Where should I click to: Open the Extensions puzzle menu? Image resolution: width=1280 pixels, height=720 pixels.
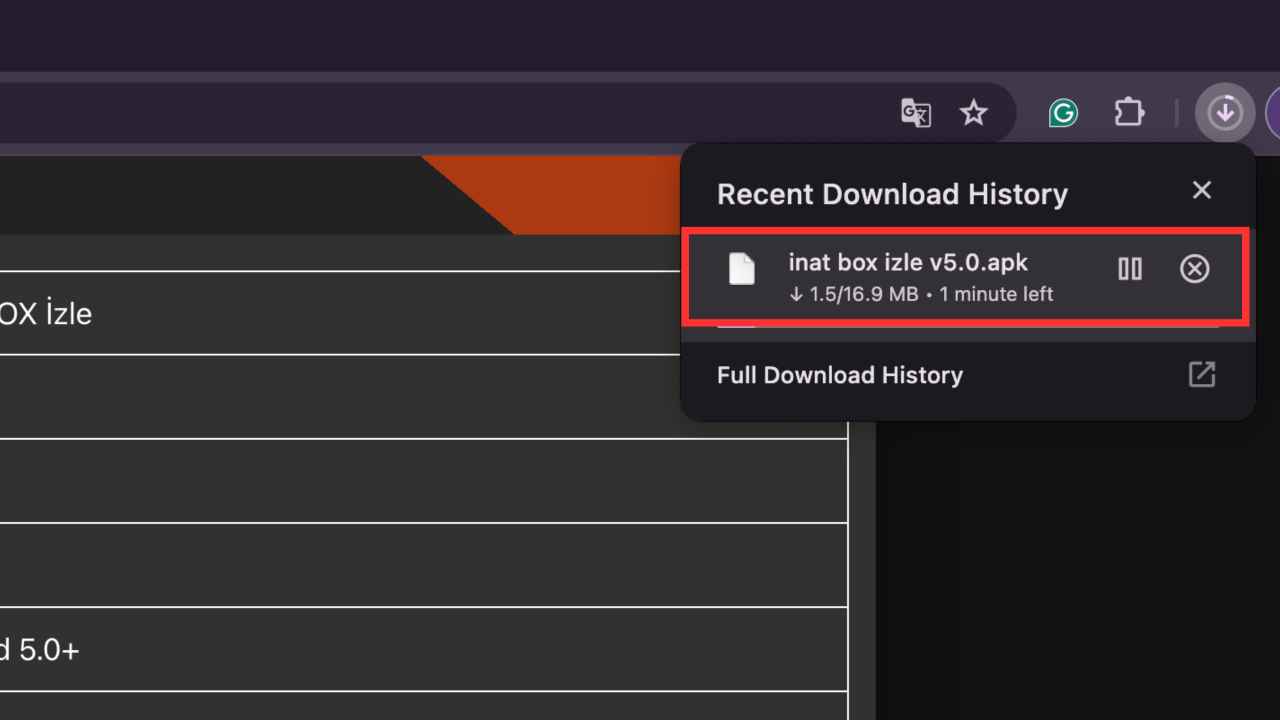click(1129, 113)
